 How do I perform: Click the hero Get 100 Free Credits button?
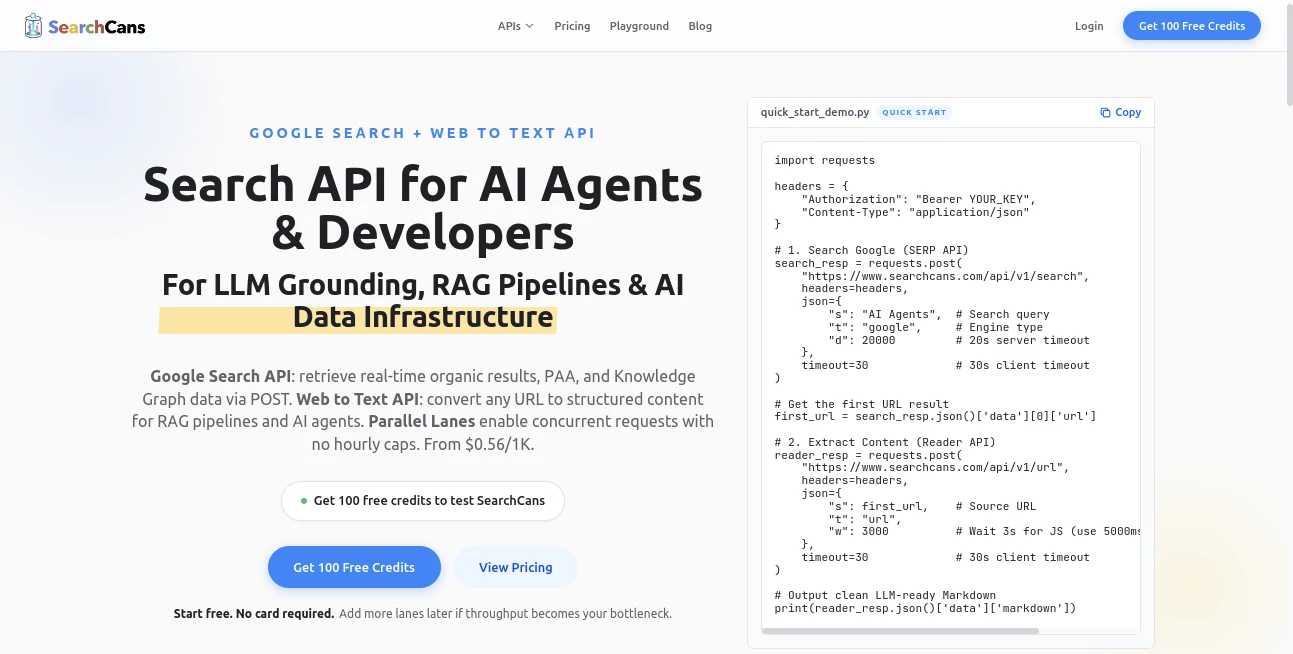click(354, 567)
